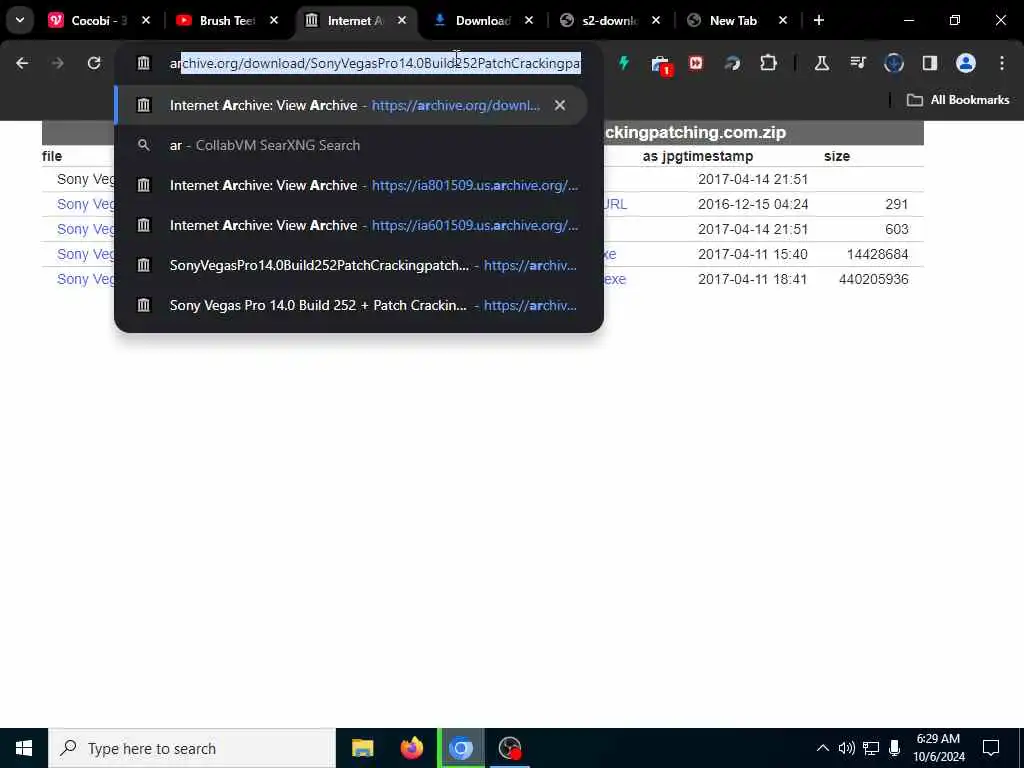The height and width of the screenshot is (768, 1024).
Task: Show hidden system tray icons
Action: (823, 748)
